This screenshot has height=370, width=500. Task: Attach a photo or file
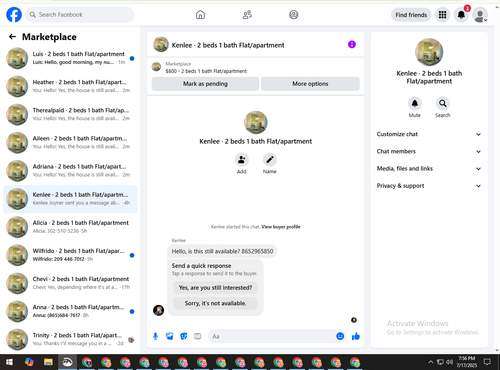(x=170, y=336)
